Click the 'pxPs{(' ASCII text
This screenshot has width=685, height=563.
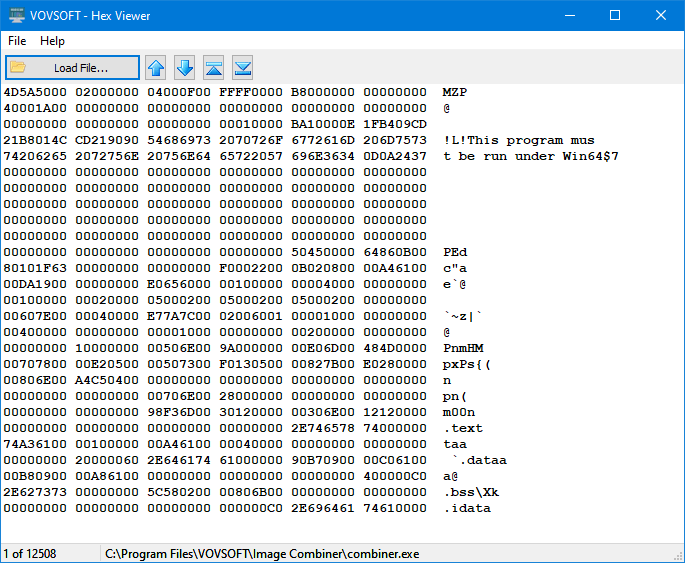click(467, 364)
